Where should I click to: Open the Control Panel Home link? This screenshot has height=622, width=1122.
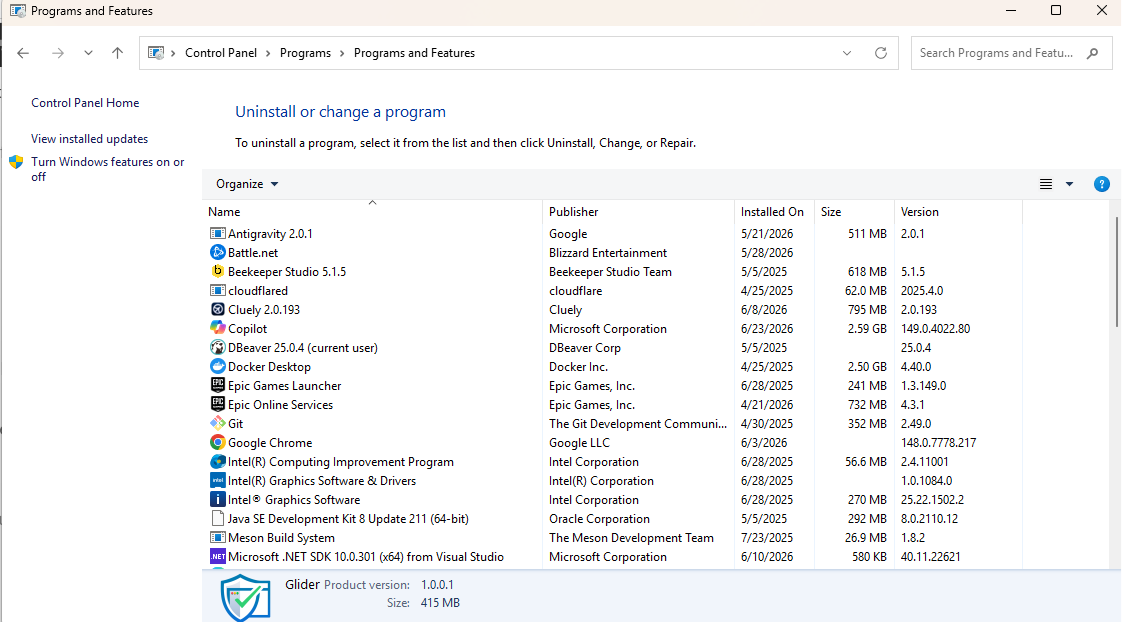(85, 103)
